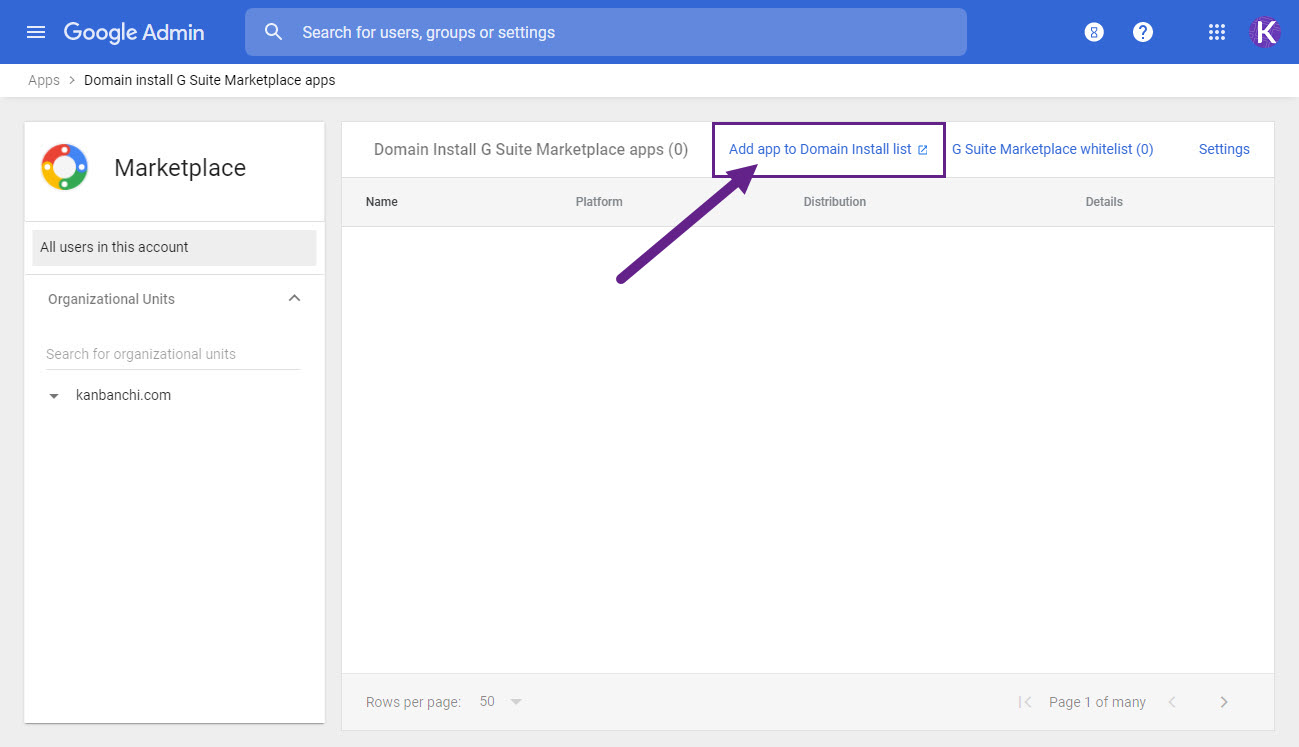Open the K account avatar

(x=1265, y=32)
